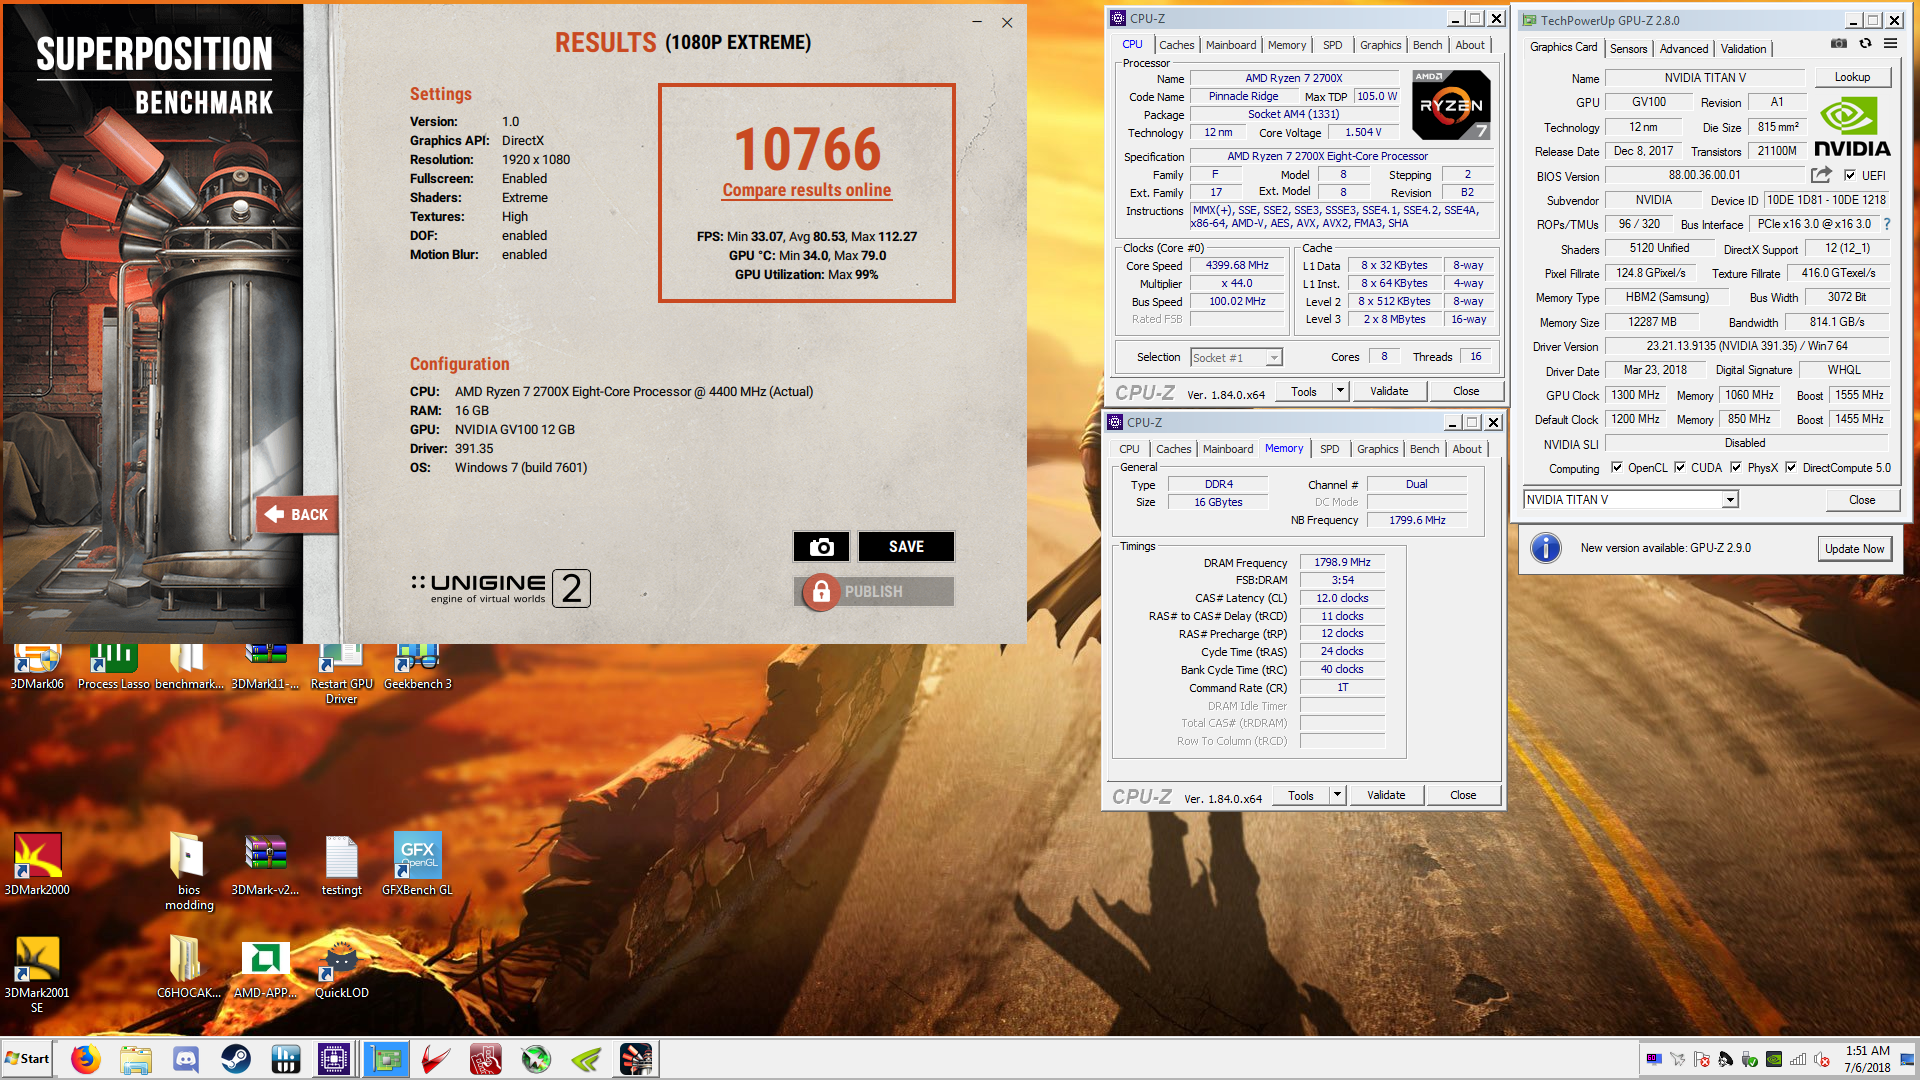
Task: Click Validate in upper CPU-Z window
Action: click(x=1389, y=391)
